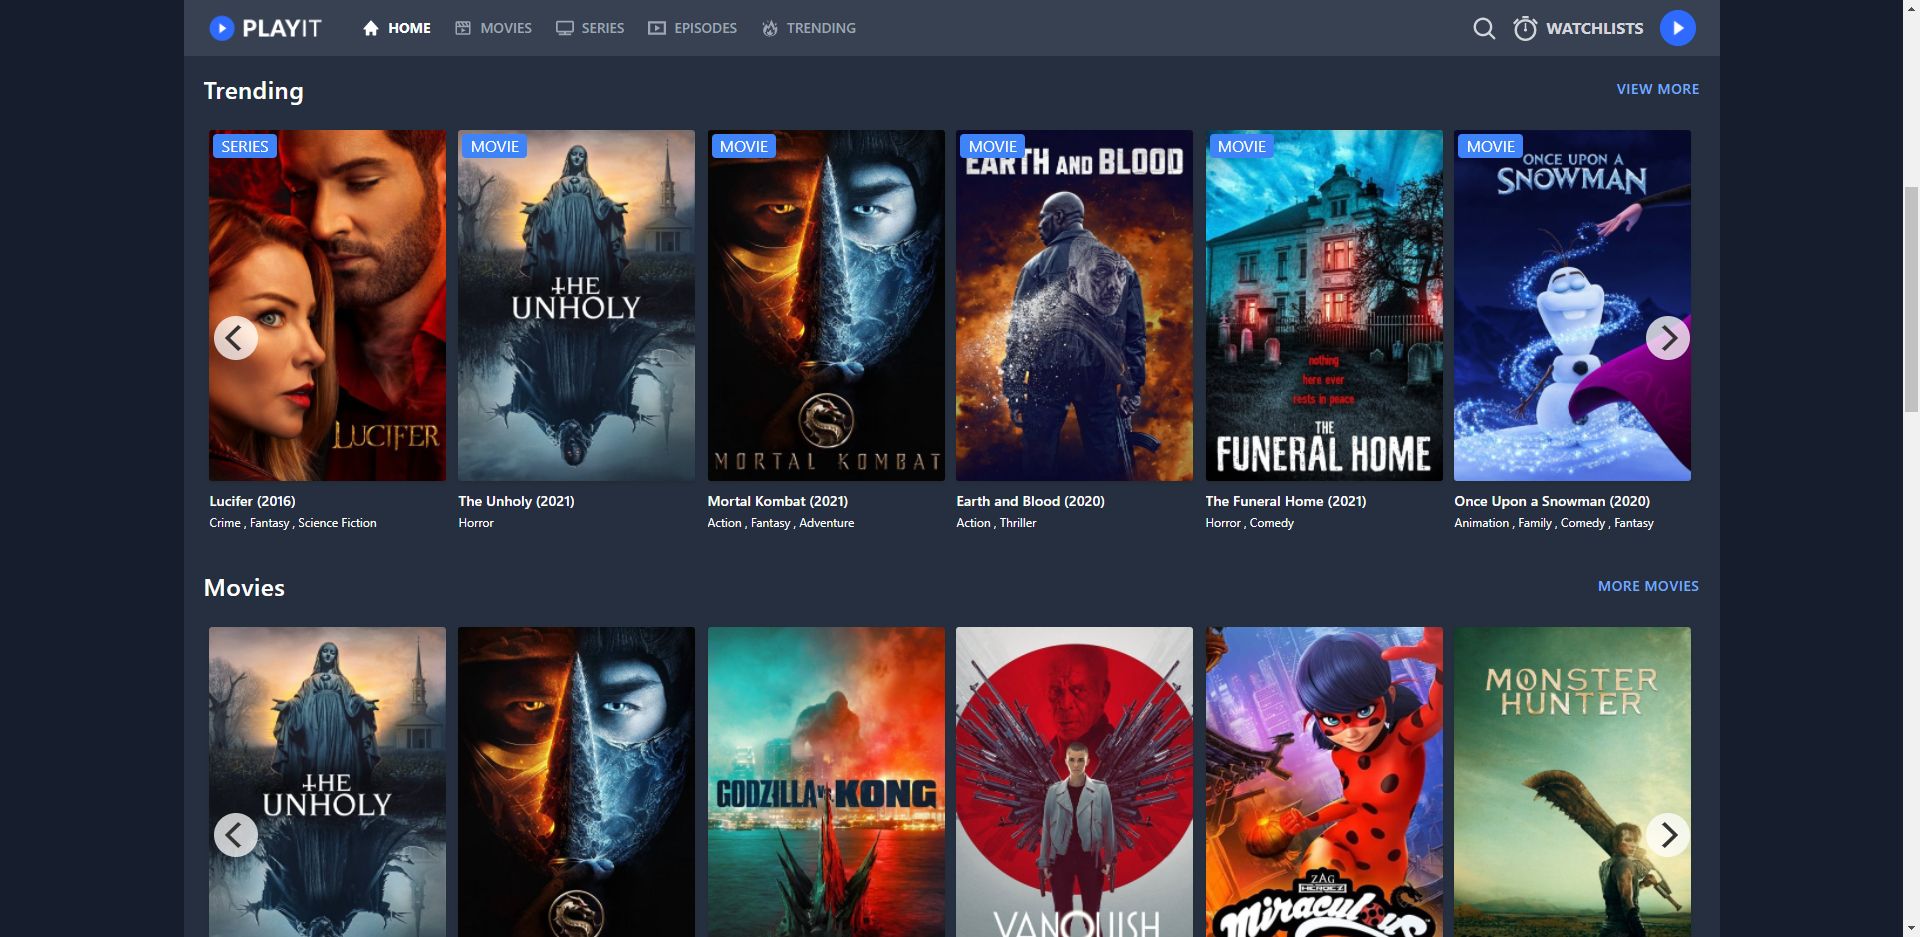
Task: Click The Funeral Home (2021) title
Action: pyautogui.click(x=1285, y=501)
